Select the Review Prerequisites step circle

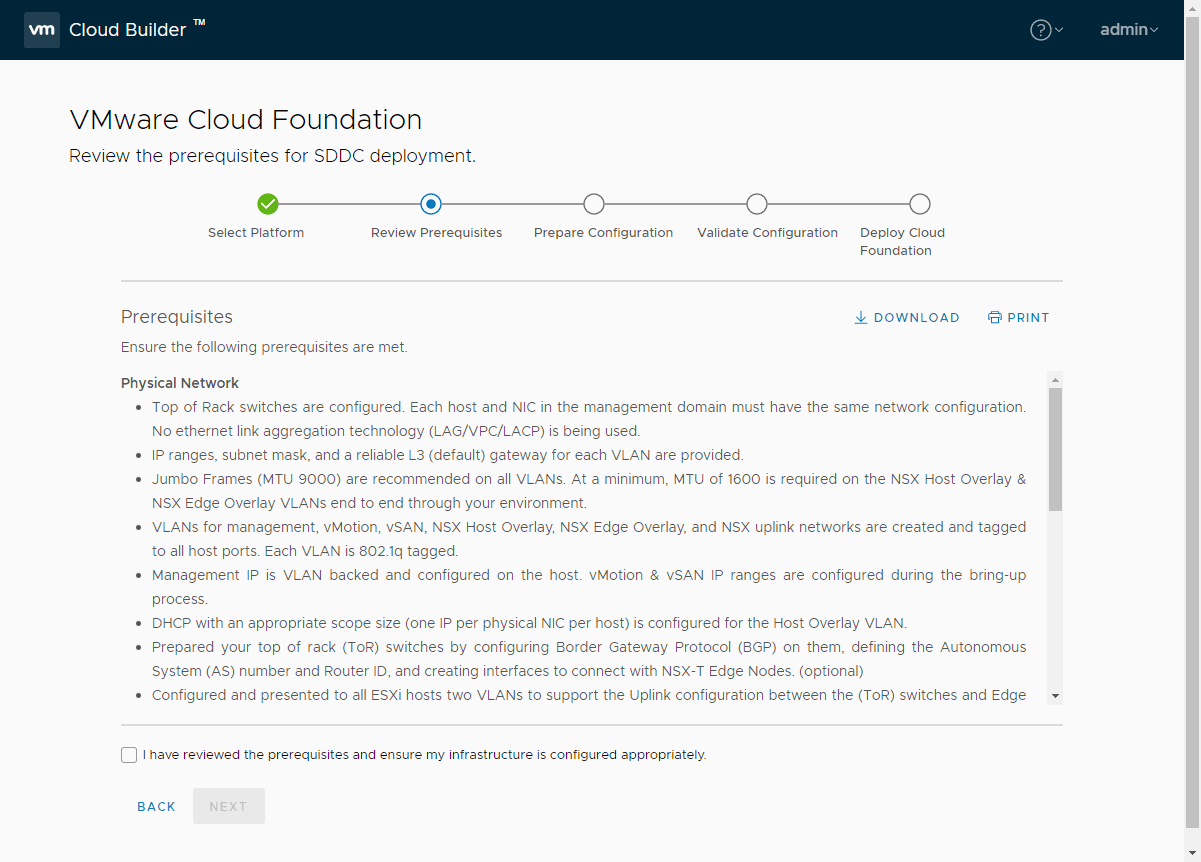tap(431, 204)
